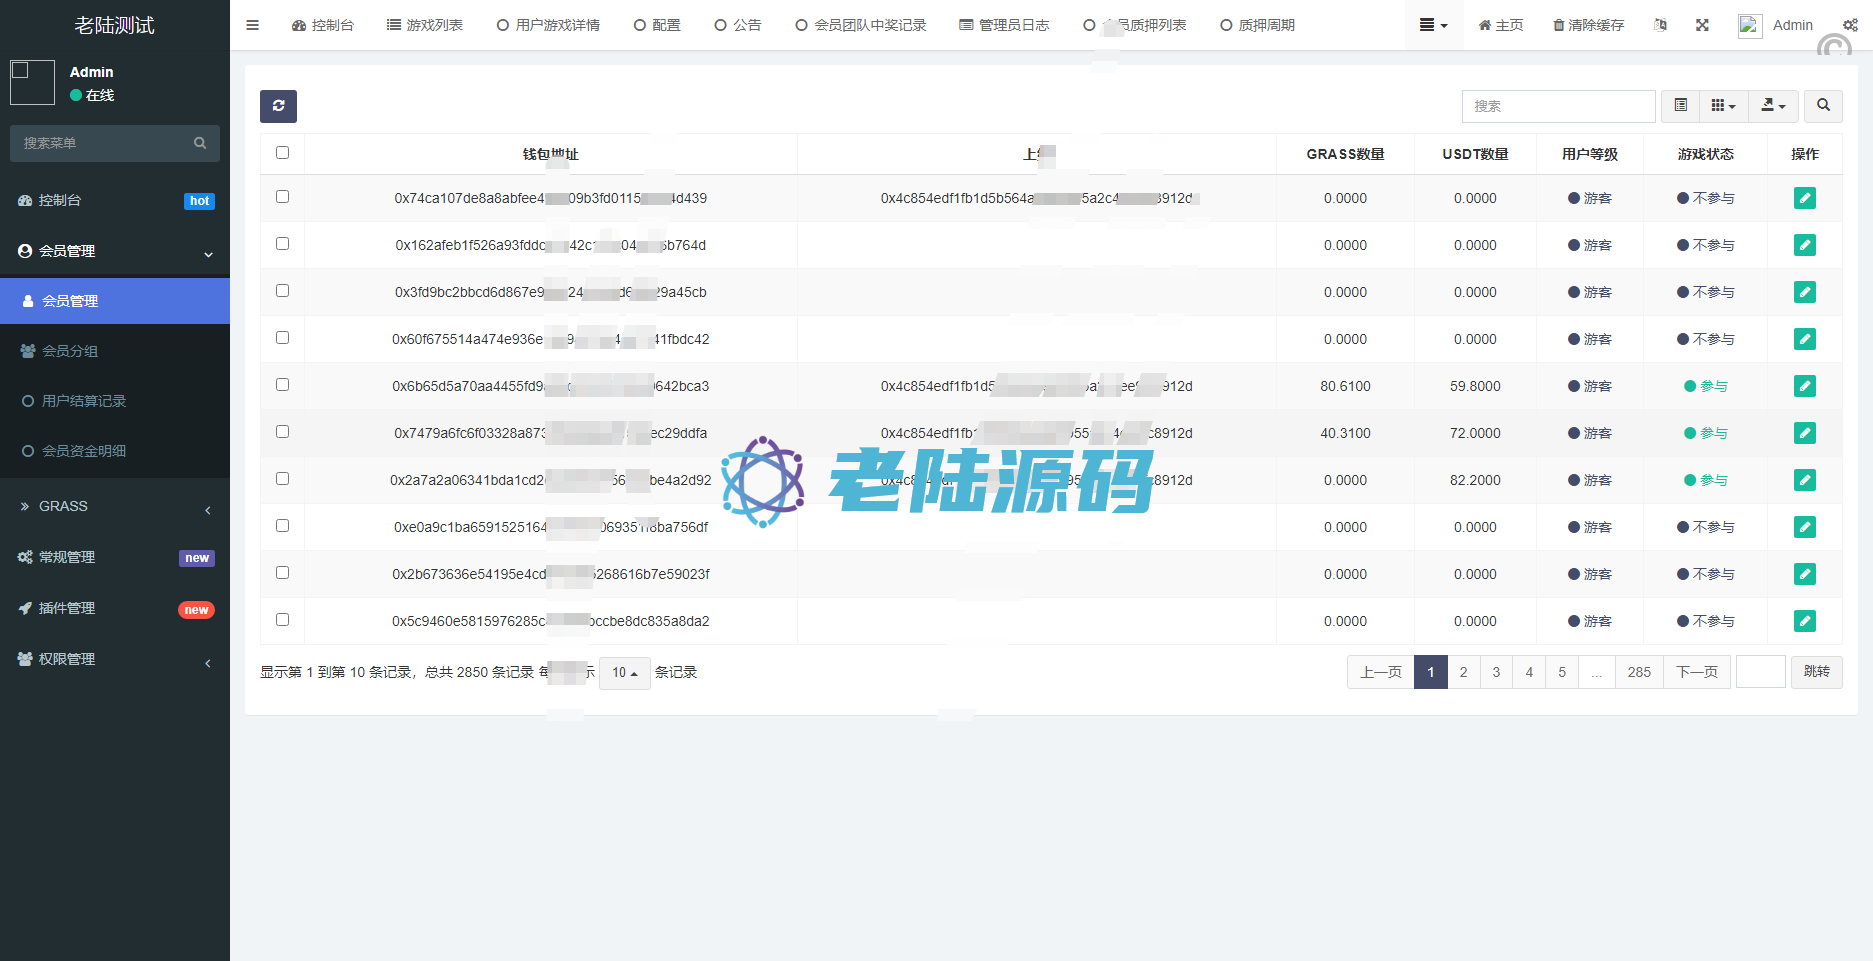Viewport: 1873px width, 961px height.
Task: Click the table search input field
Action: click(1558, 106)
